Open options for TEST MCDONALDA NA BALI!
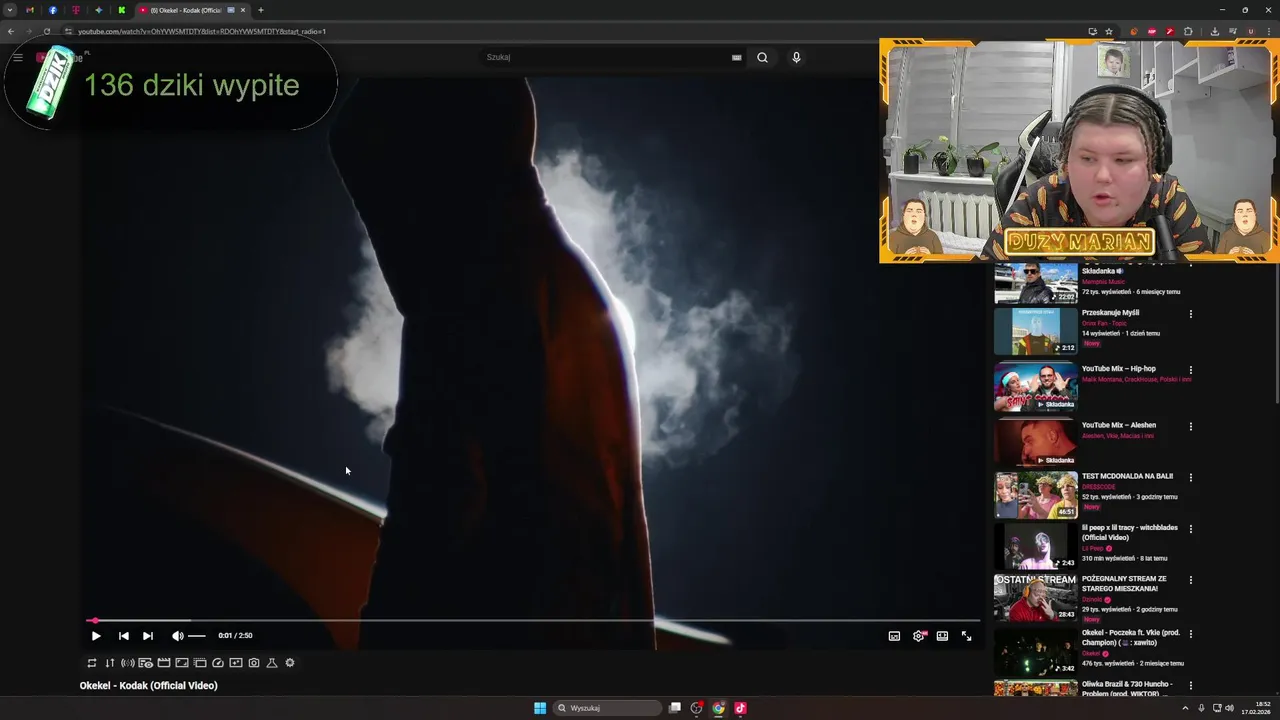Image resolution: width=1280 pixels, height=720 pixels. point(1190,478)
